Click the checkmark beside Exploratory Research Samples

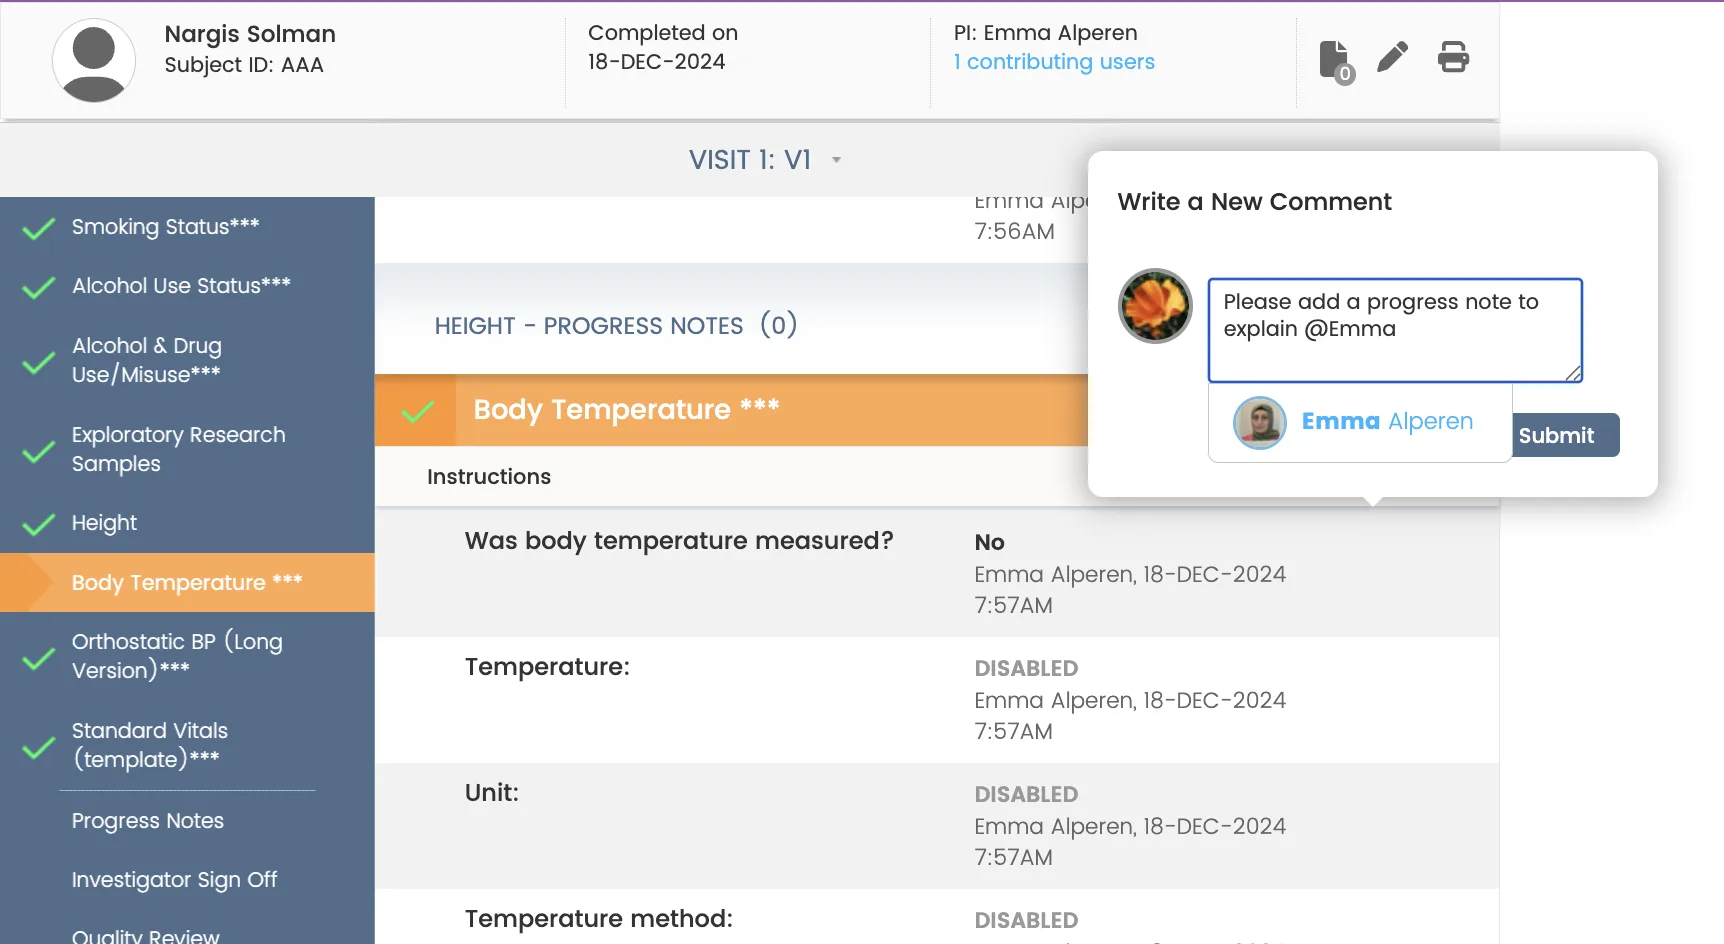38,451
